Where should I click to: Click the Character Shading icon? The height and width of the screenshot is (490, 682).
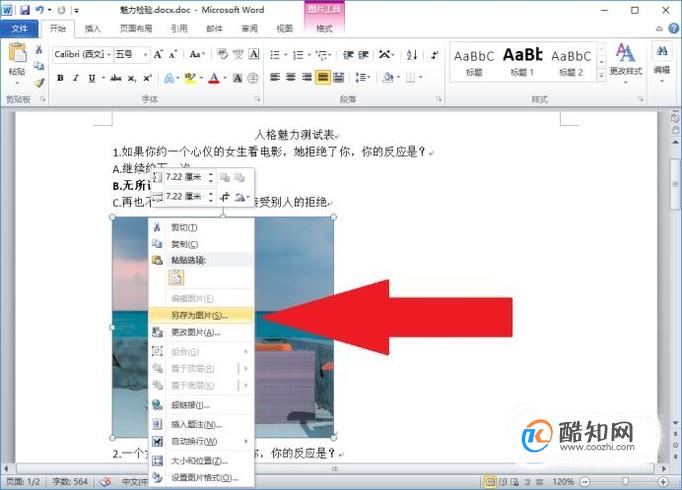click(x=237, y=78)
